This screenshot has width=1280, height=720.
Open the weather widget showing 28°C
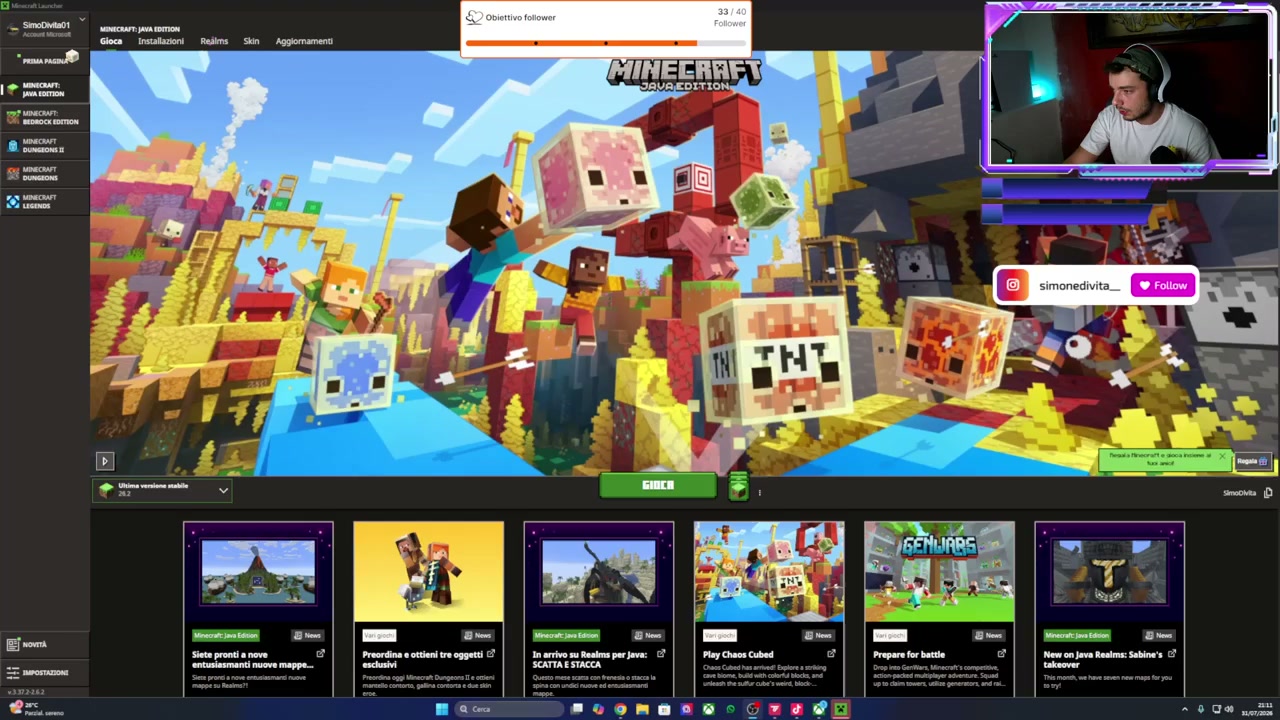point(38,709)
